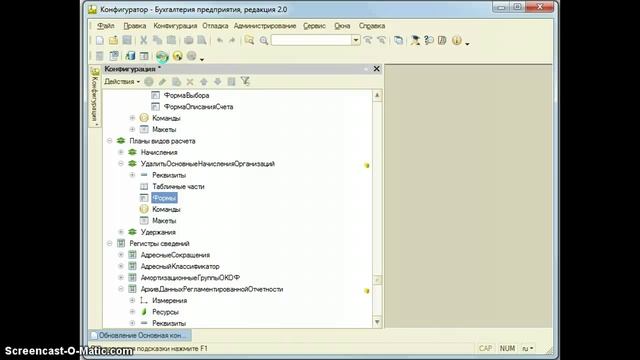The width and height of the screenshot is (640, 360).
Task: Collapse the Регистры сведений node
Action: pyautogui.click(x=109, y=244)
